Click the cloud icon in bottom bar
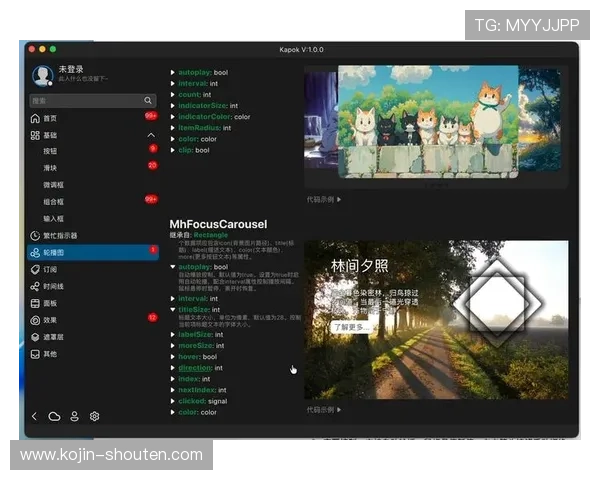The height and width of the screenshot is (480, 600). pos(54,416)
